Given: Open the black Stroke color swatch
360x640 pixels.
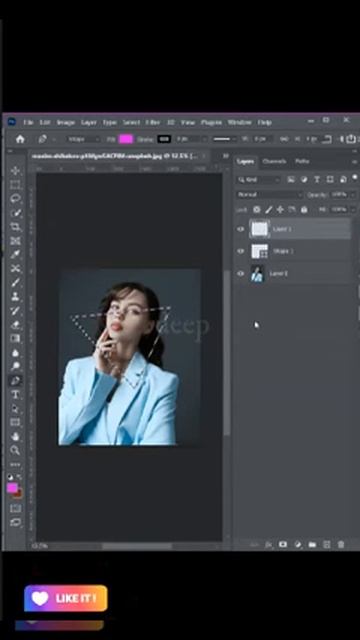Looking at the screenshot, I should [x=164, y=139].
